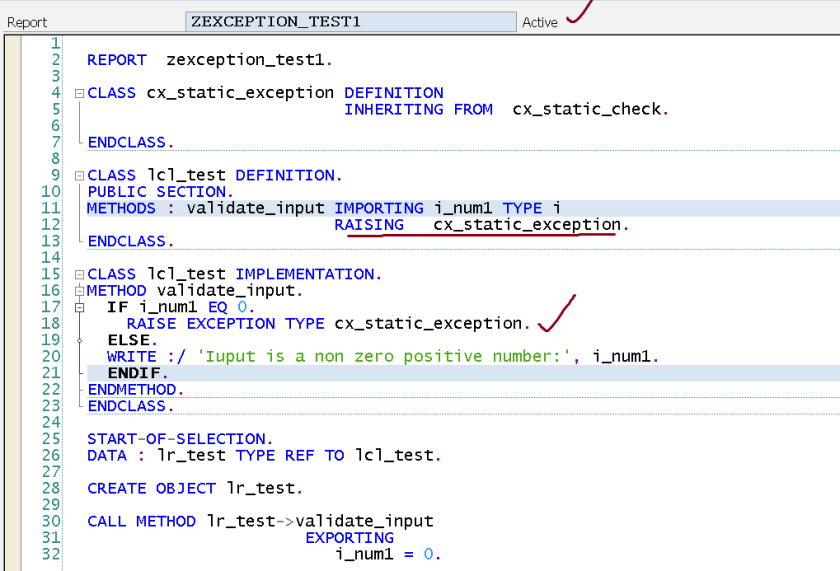Click the underlined RAISING keyword
The width and height of the screenshot is (840, 571).
pyautogui.click(x=369, y=225)
